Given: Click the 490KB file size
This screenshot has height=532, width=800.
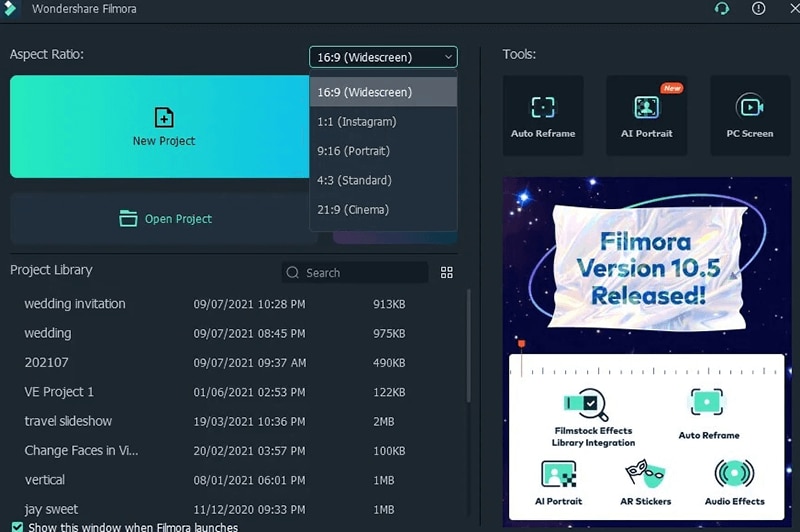Looking at the screenshot, I should [389, 363].
